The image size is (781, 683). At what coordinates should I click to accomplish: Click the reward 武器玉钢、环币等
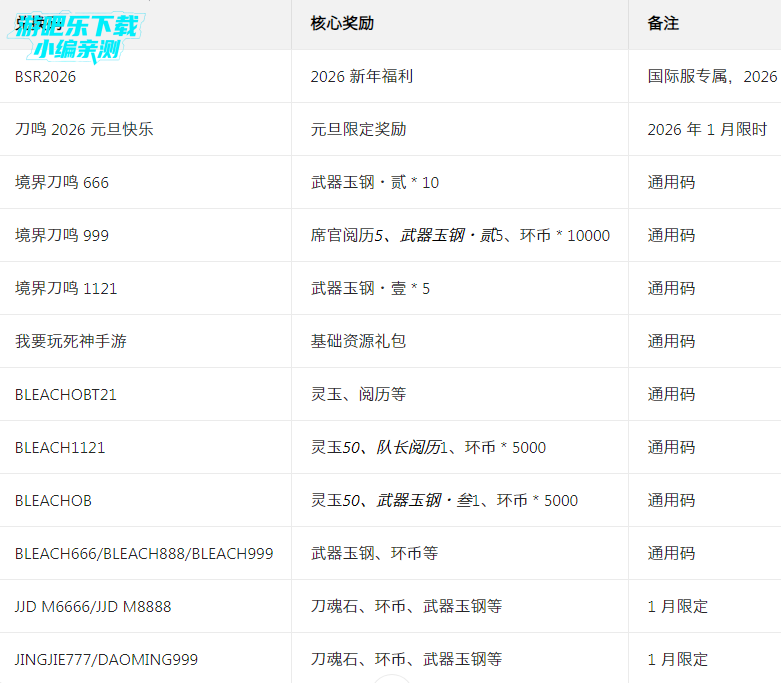point(374,553)
